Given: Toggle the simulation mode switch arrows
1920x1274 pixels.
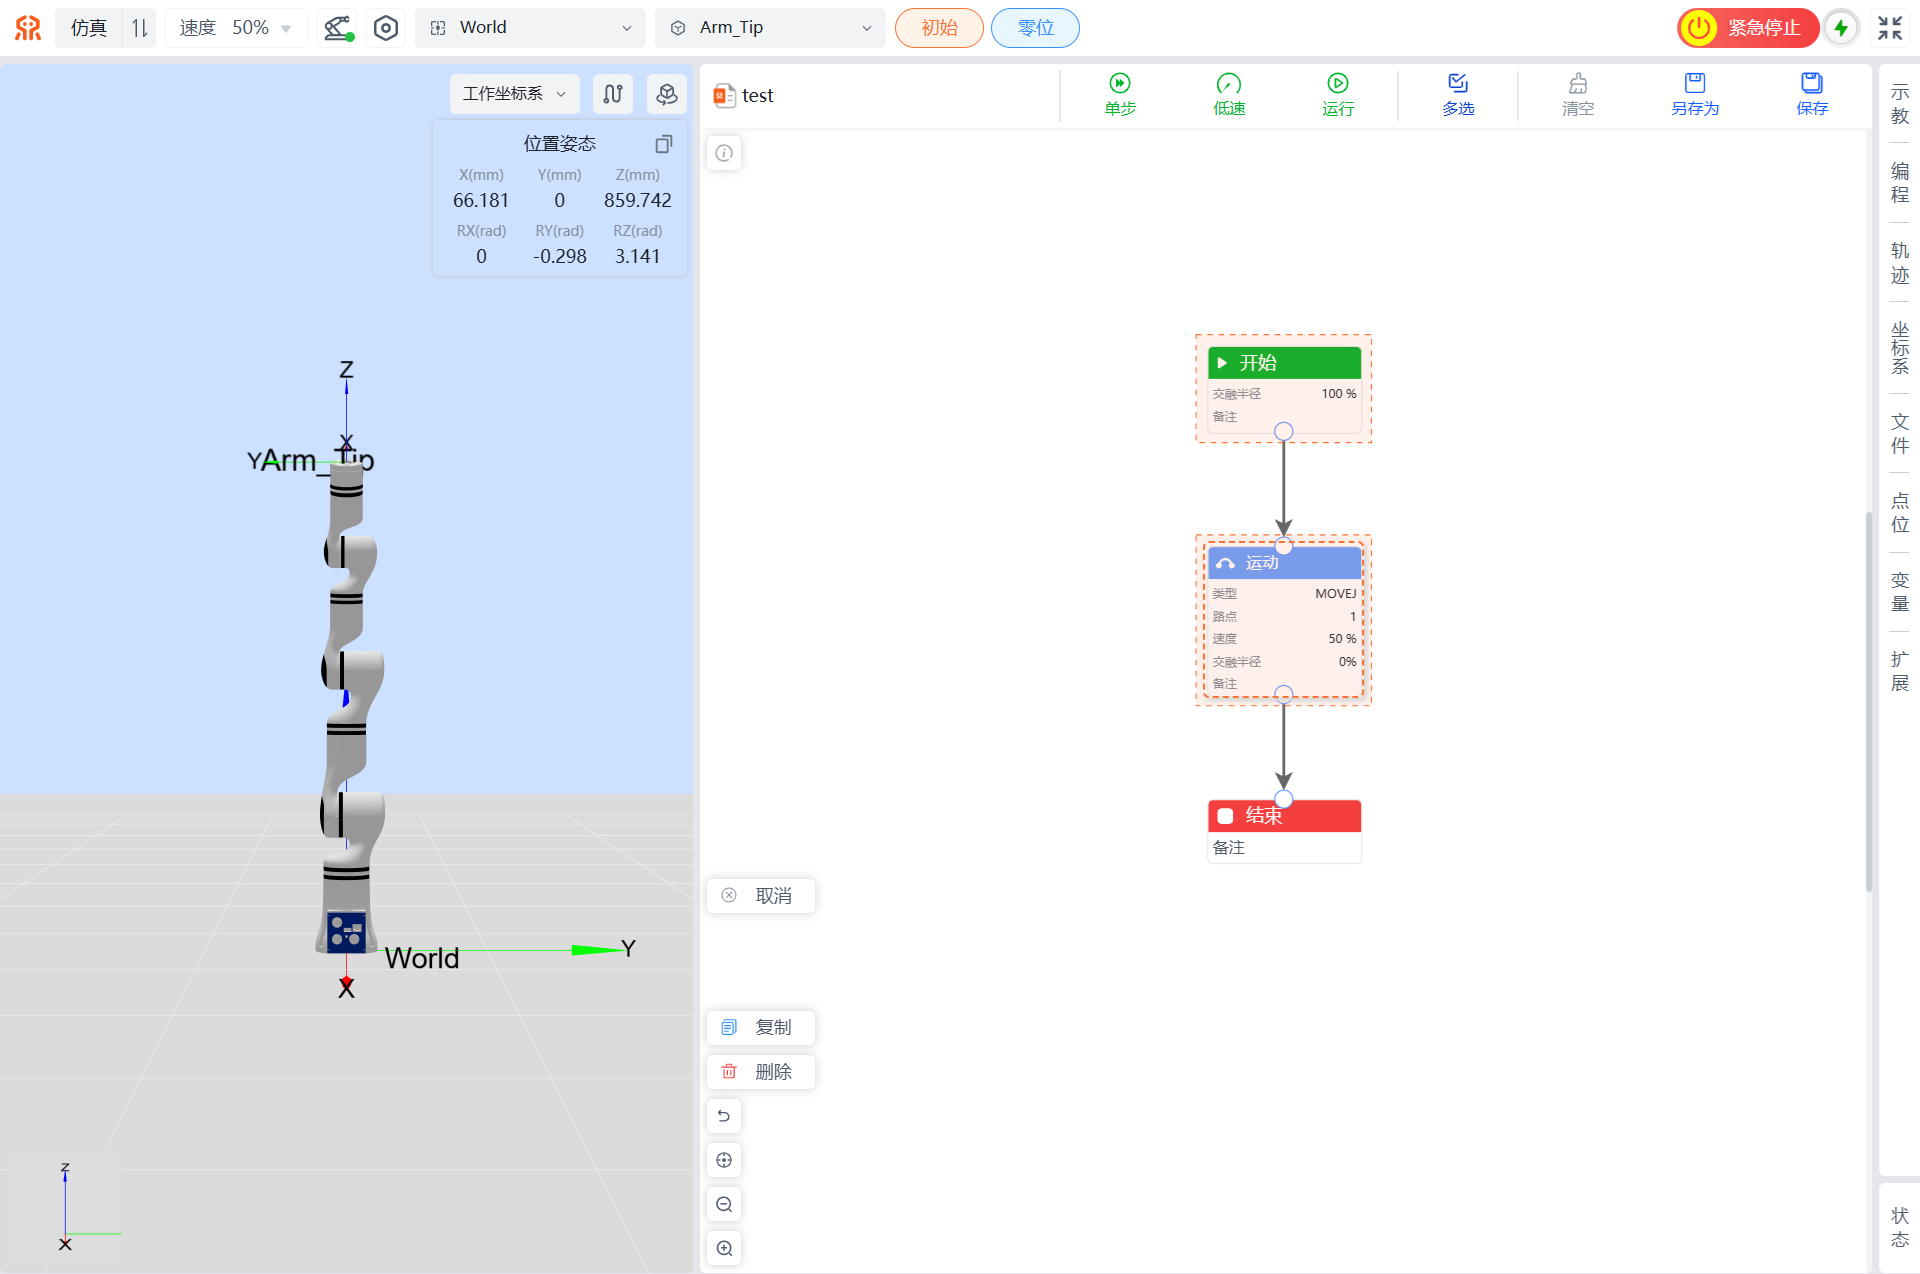Looking at the screenshot, I should [x=140, y=28].
